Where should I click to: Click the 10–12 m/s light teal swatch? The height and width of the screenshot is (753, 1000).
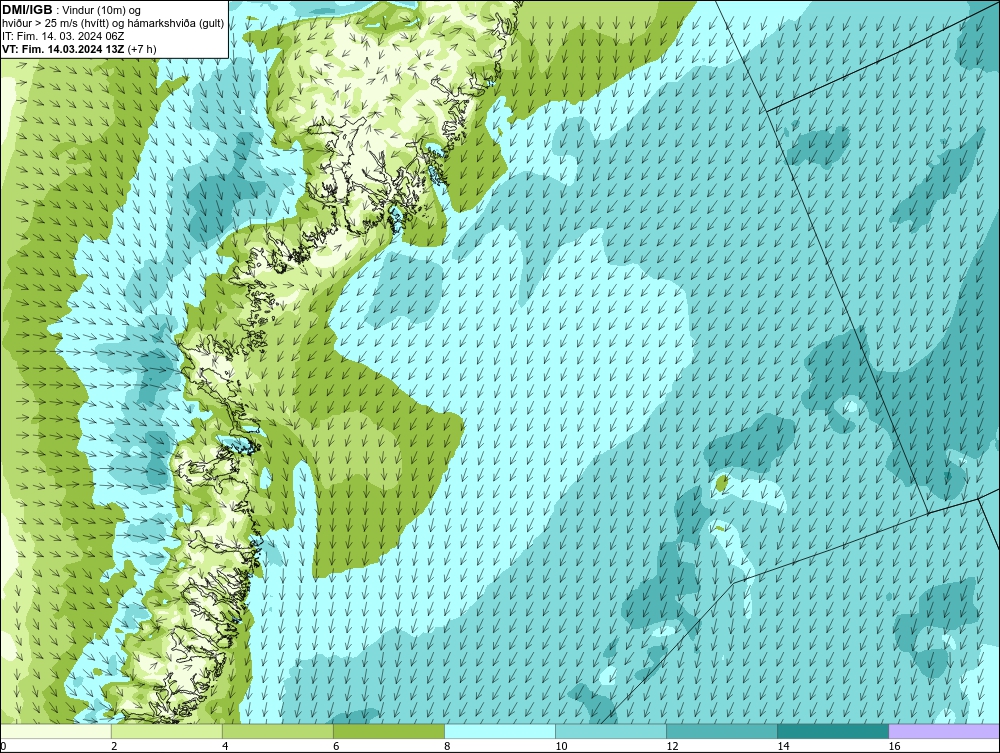pos(611,731)
